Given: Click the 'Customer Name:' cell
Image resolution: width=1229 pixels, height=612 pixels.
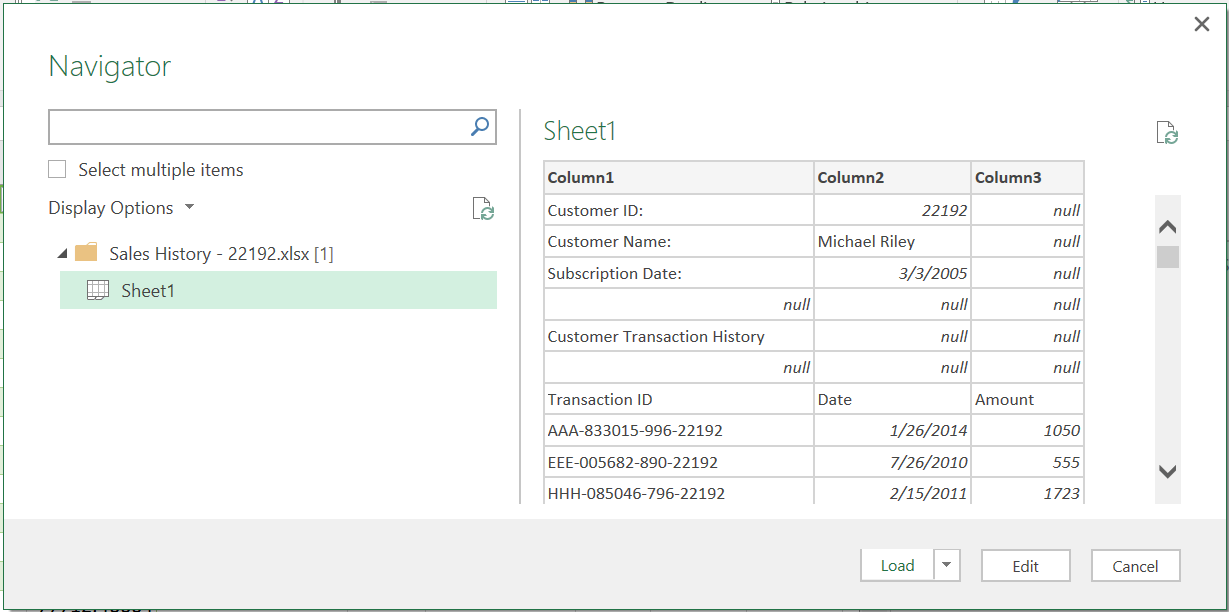Looking at the screenshot, I should pyautogui.click(x=679, y=242).
